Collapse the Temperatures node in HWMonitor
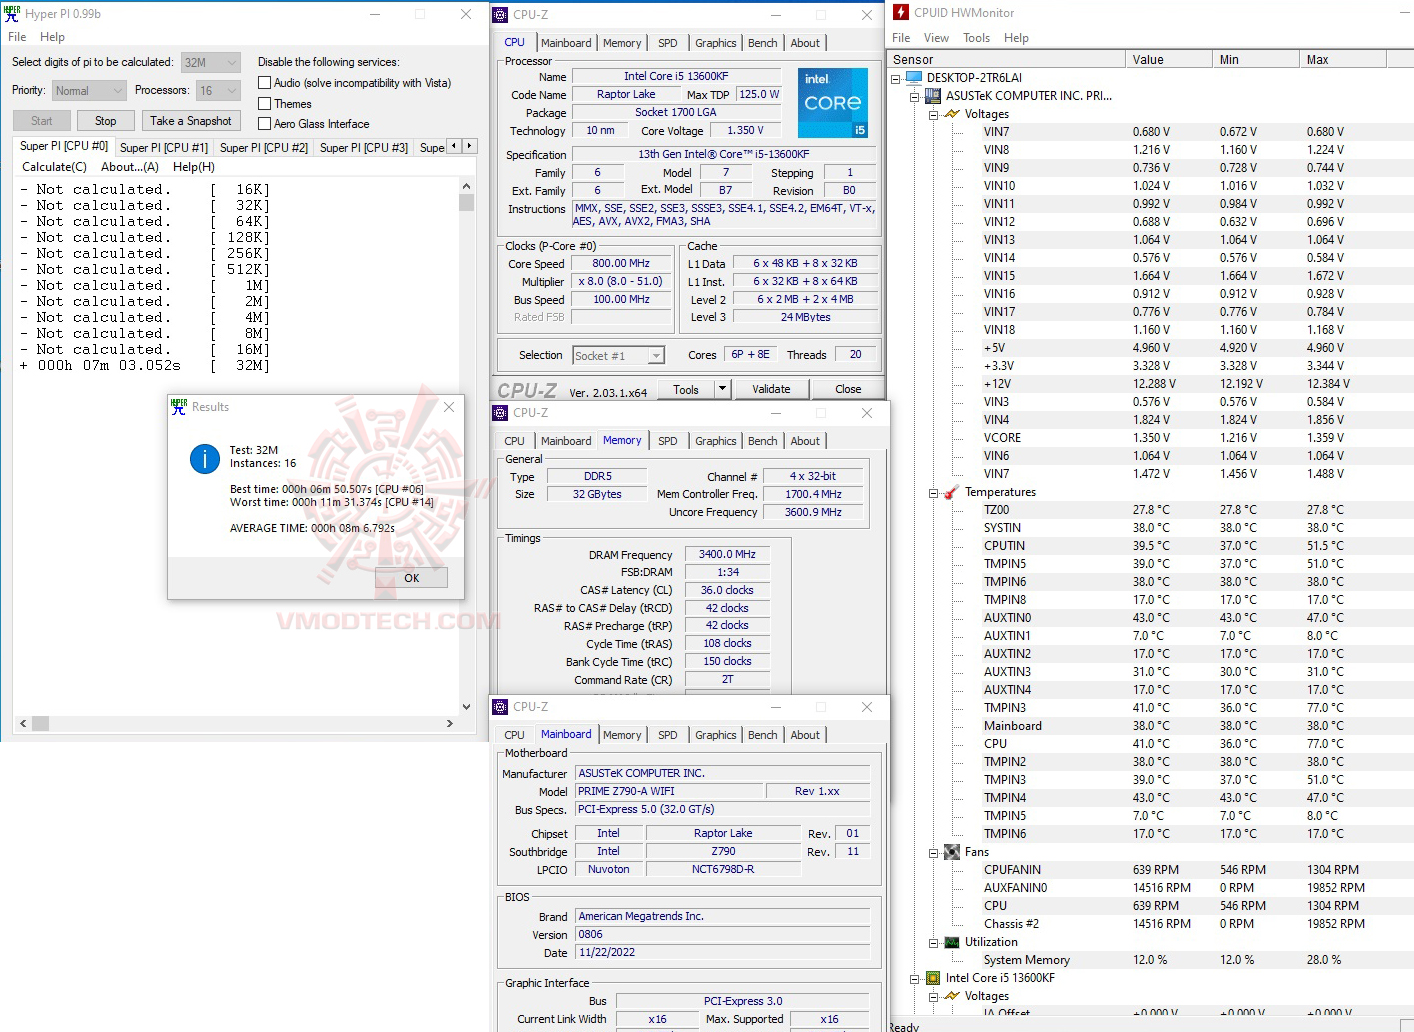The width and height of the screenshot is (1414, 1032). [x=932, y=491]
